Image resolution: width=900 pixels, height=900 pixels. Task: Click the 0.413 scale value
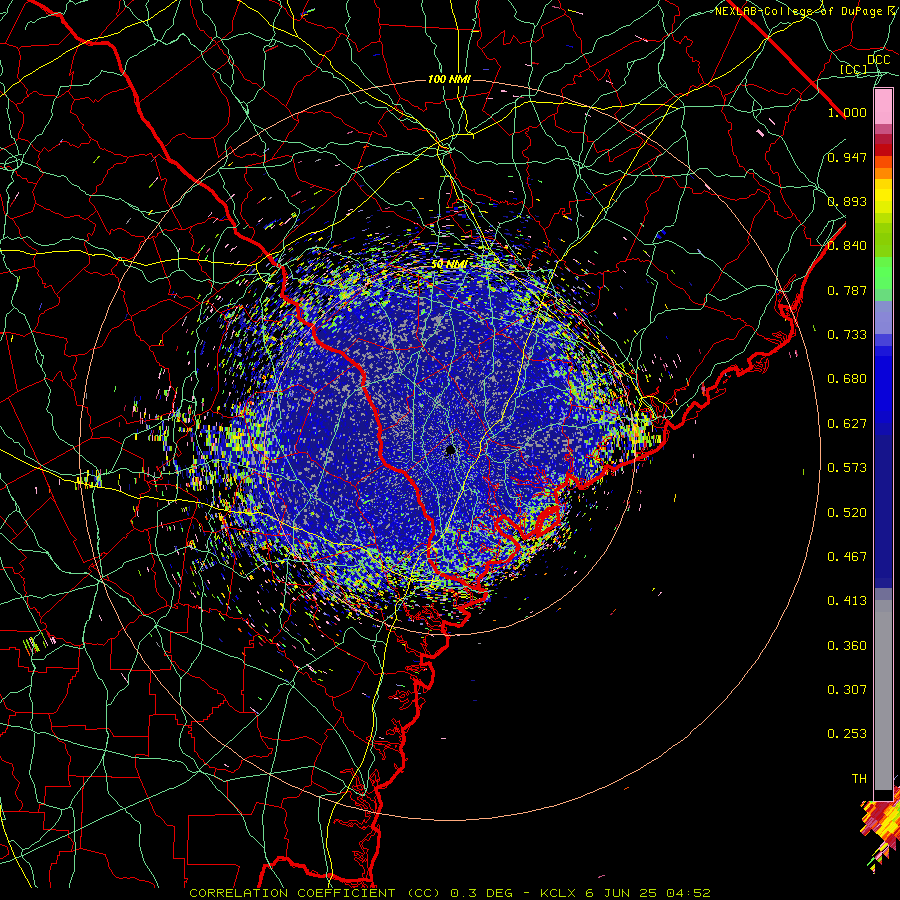847,601
